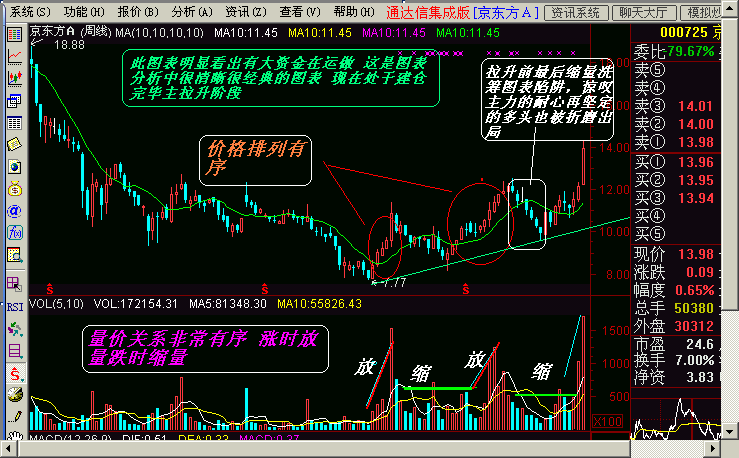This screenshot has width=739, height=458.
Task: Click the 卖① price 13.98 in order book
Action: [x=695, y=141]
